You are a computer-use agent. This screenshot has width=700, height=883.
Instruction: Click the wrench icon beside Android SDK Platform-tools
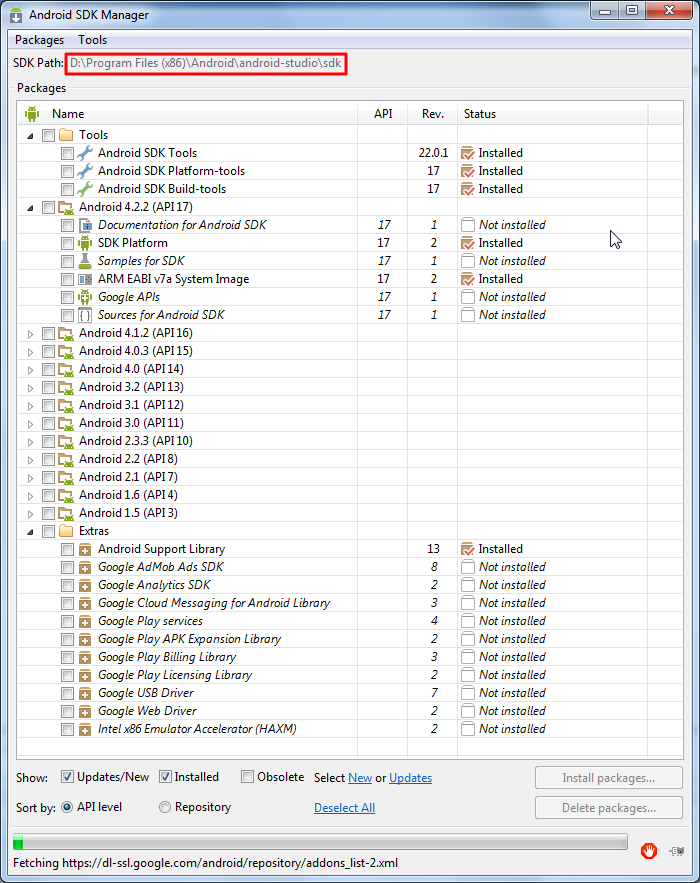point(85,171)
